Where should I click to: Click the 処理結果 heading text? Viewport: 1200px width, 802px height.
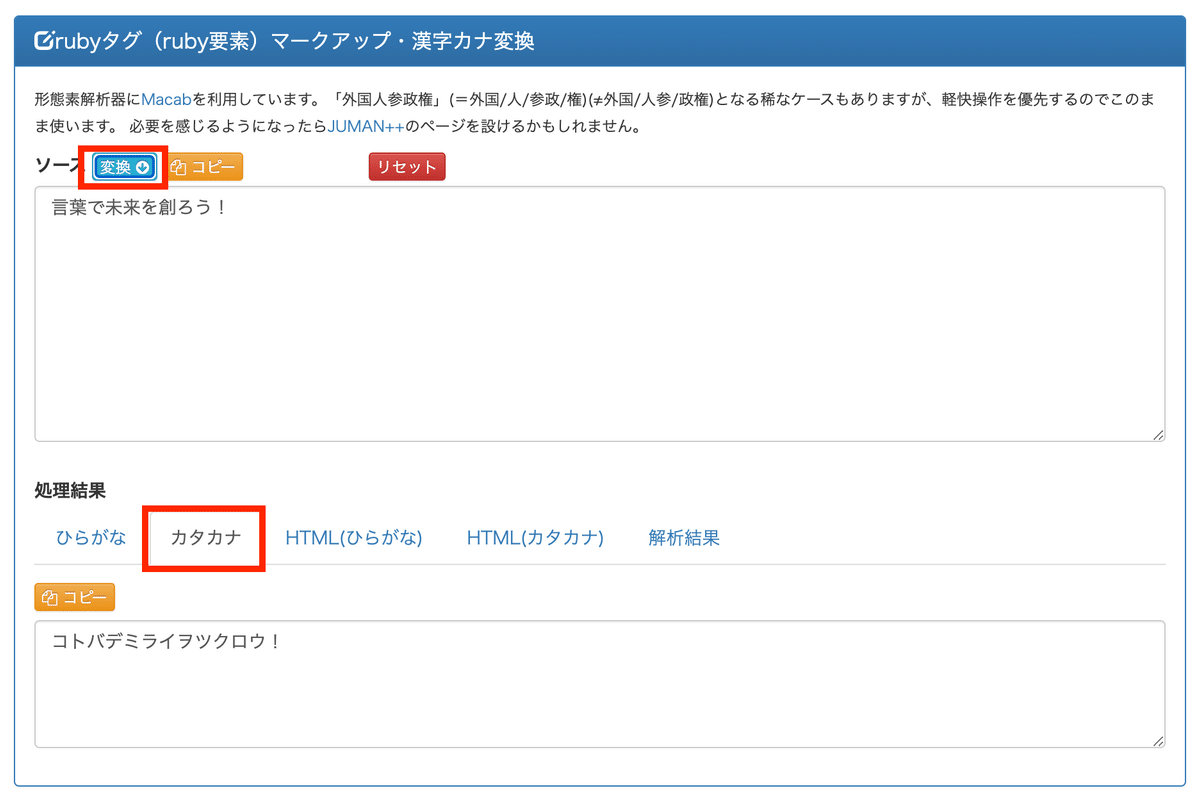[70, 490]
